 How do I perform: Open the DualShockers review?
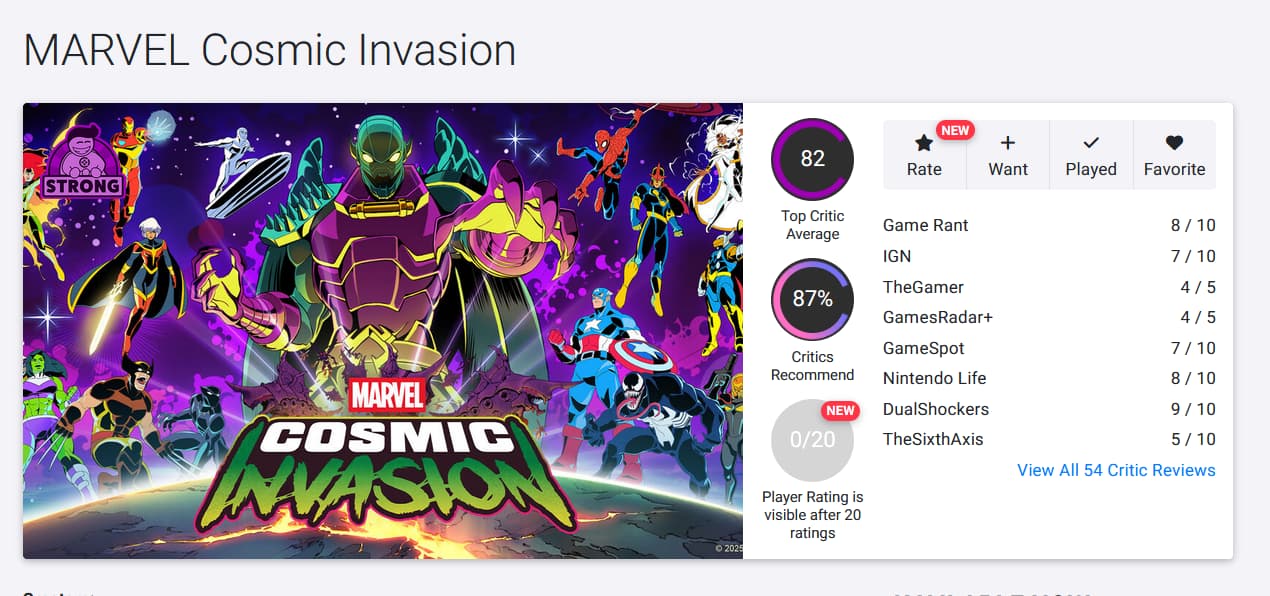[935, 409]
